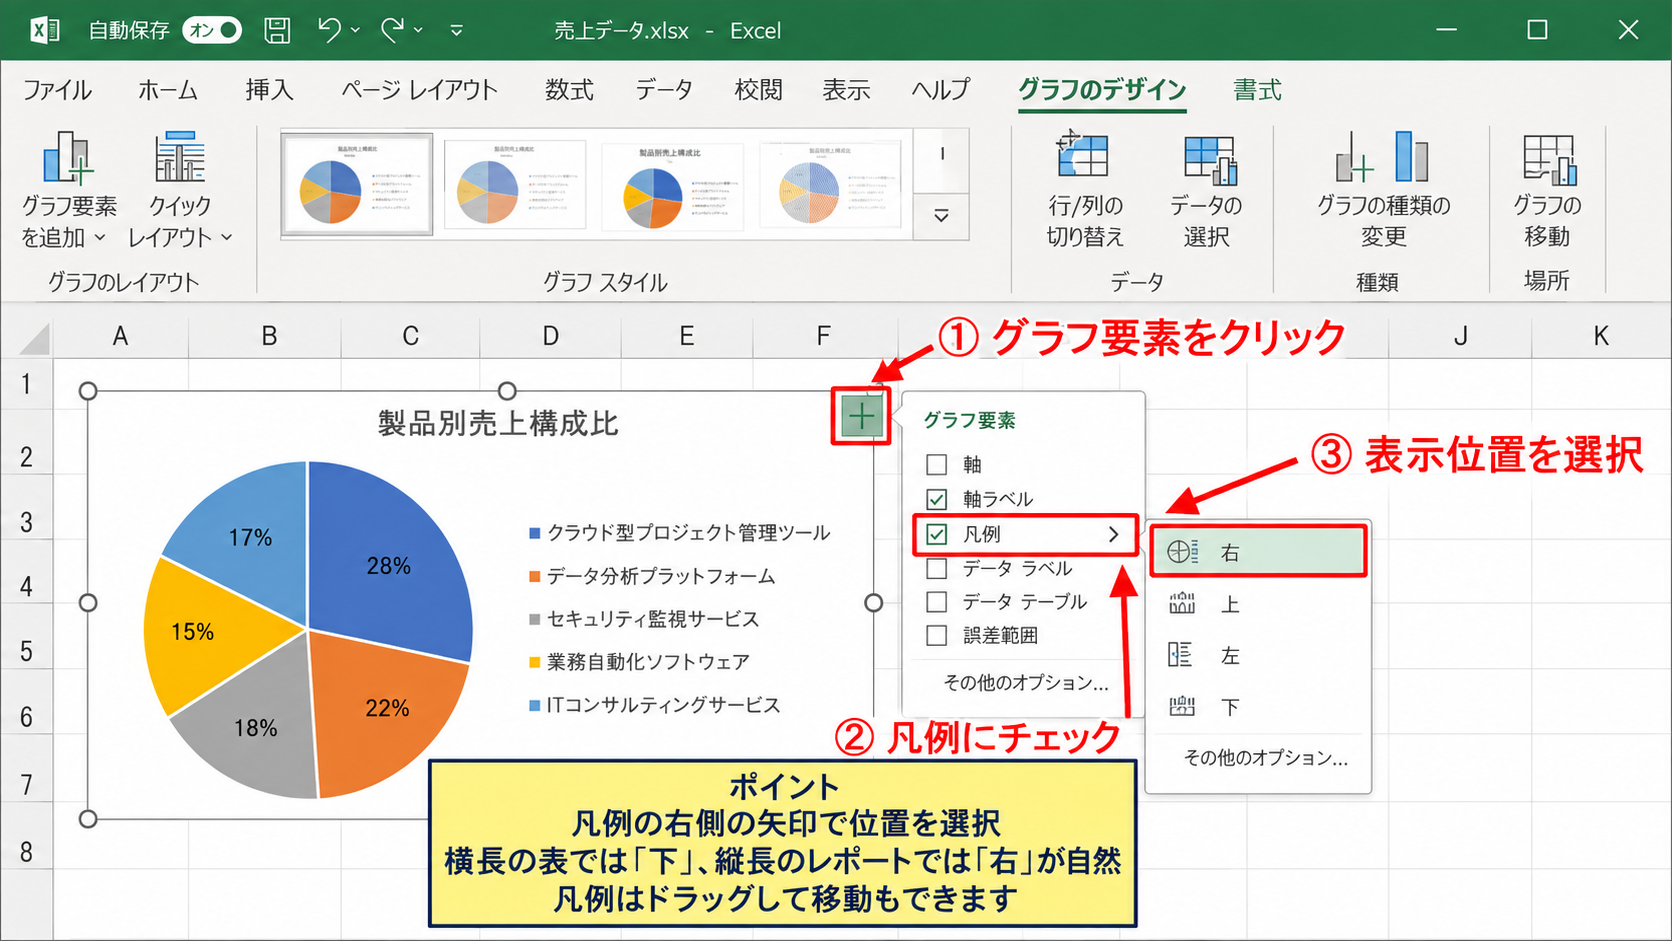Select legend position 右 (right)

(x=1258, y=552)
